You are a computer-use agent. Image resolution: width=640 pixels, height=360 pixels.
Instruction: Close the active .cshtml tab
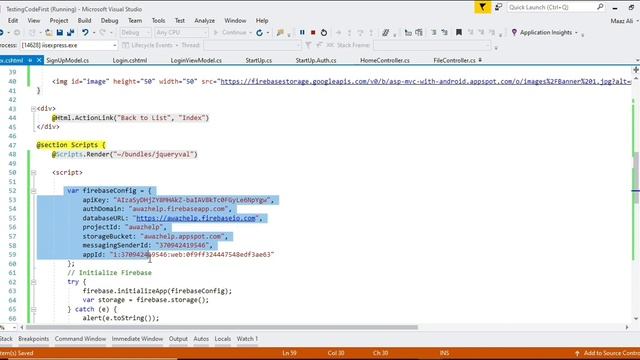pos(39,60)
